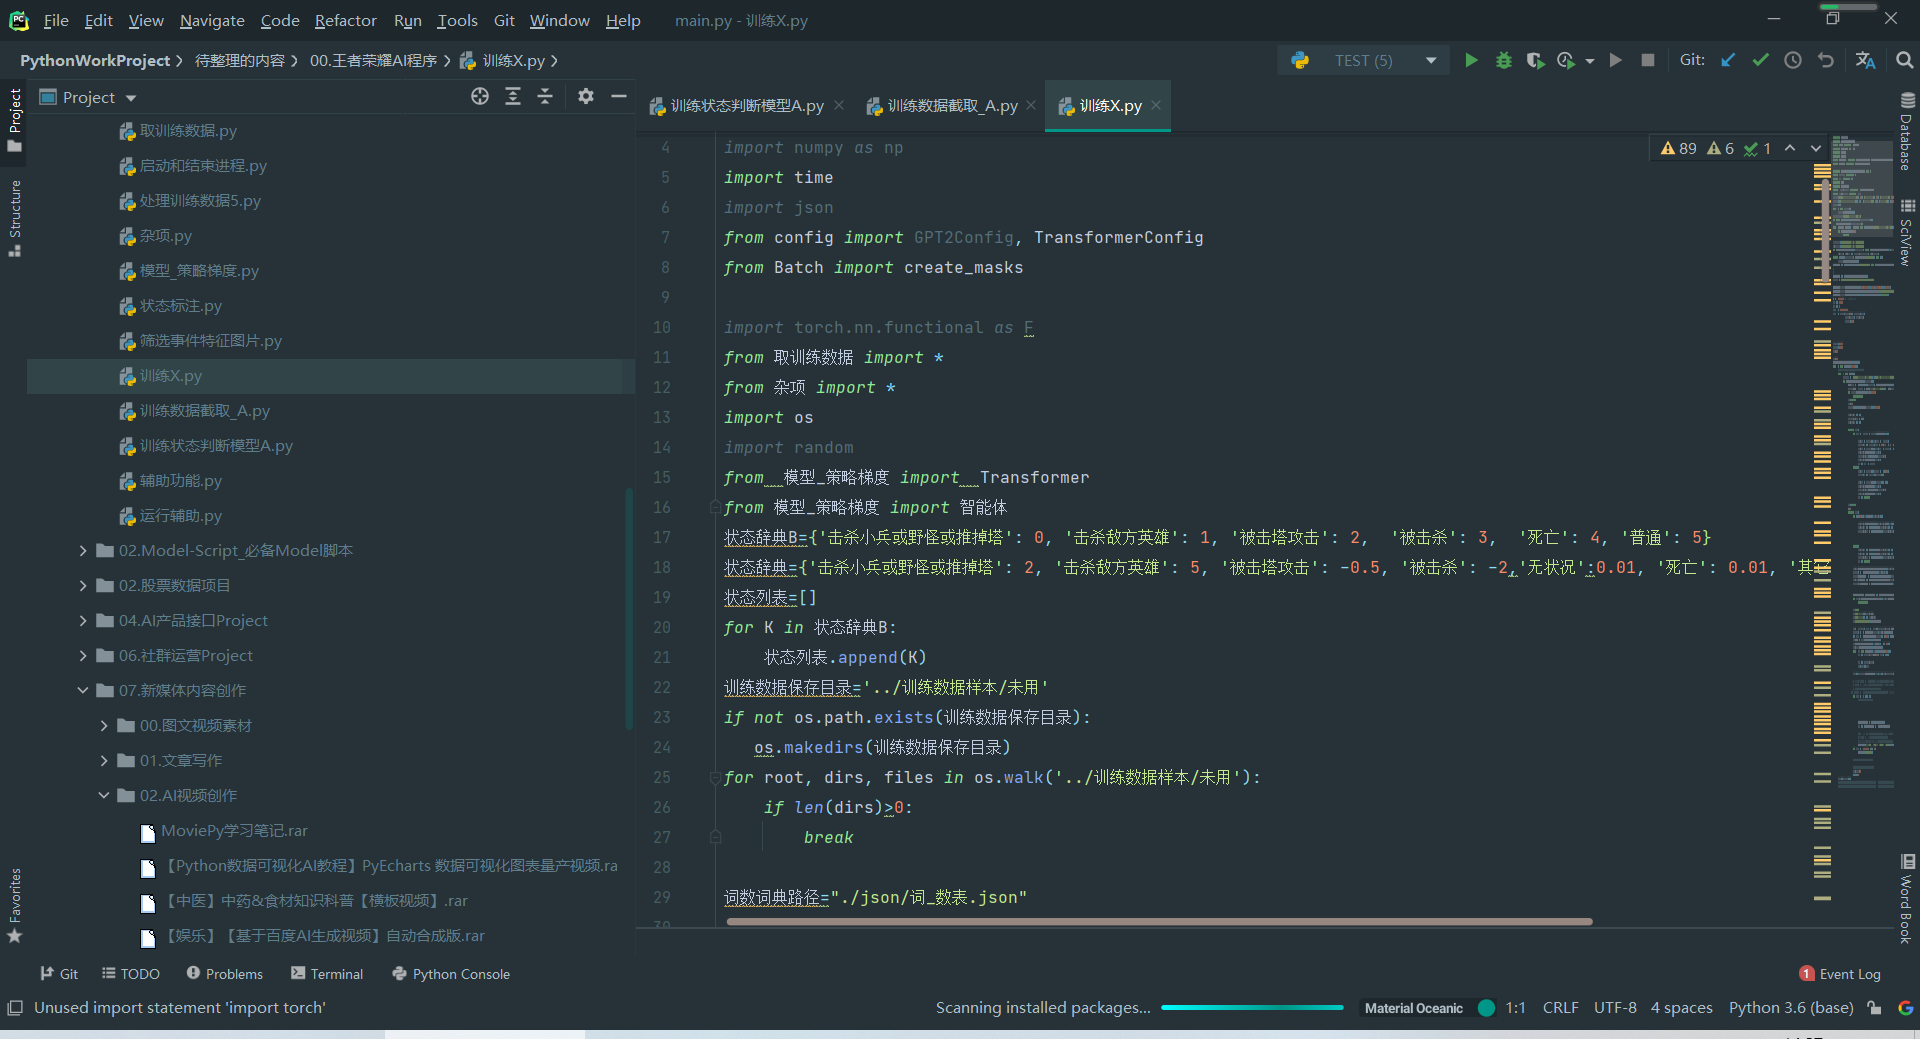
Task: Select 模型_策略梯度.py in project tree
Action: click(199, 270)
